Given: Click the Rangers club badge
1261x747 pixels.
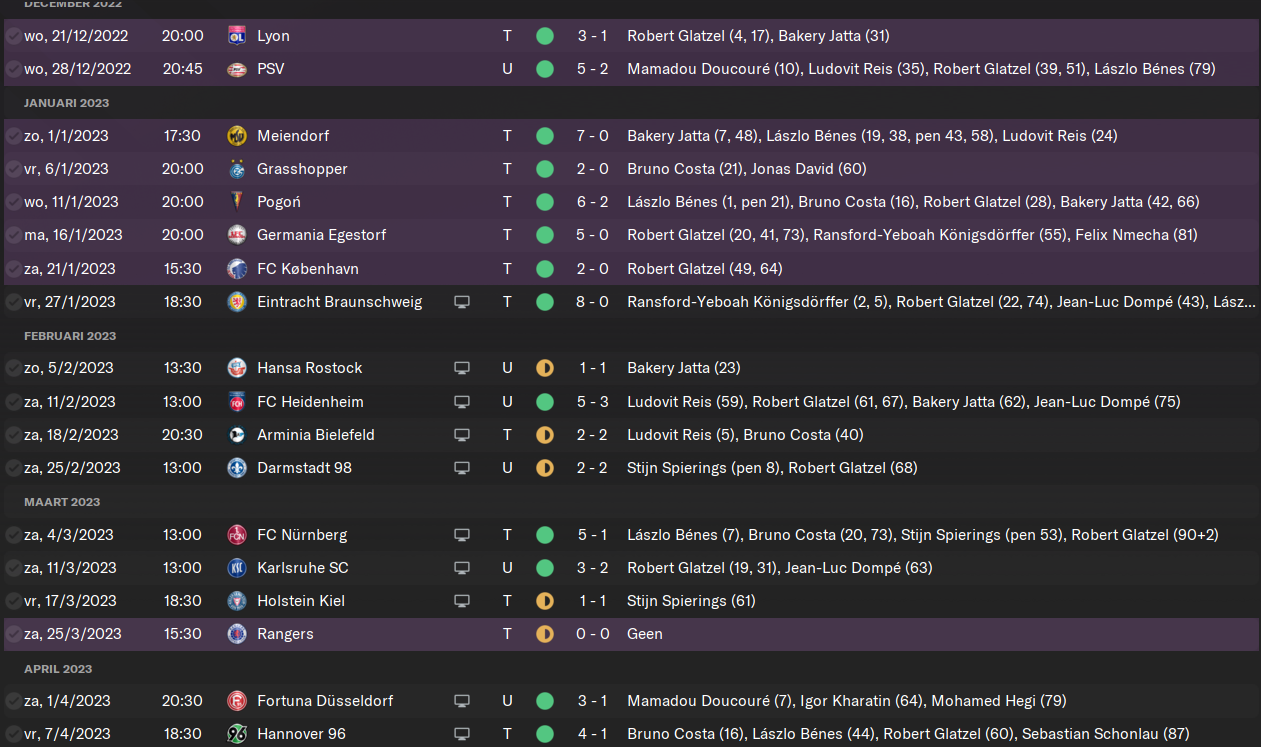Looking at the screenshot, I should 237,634.
